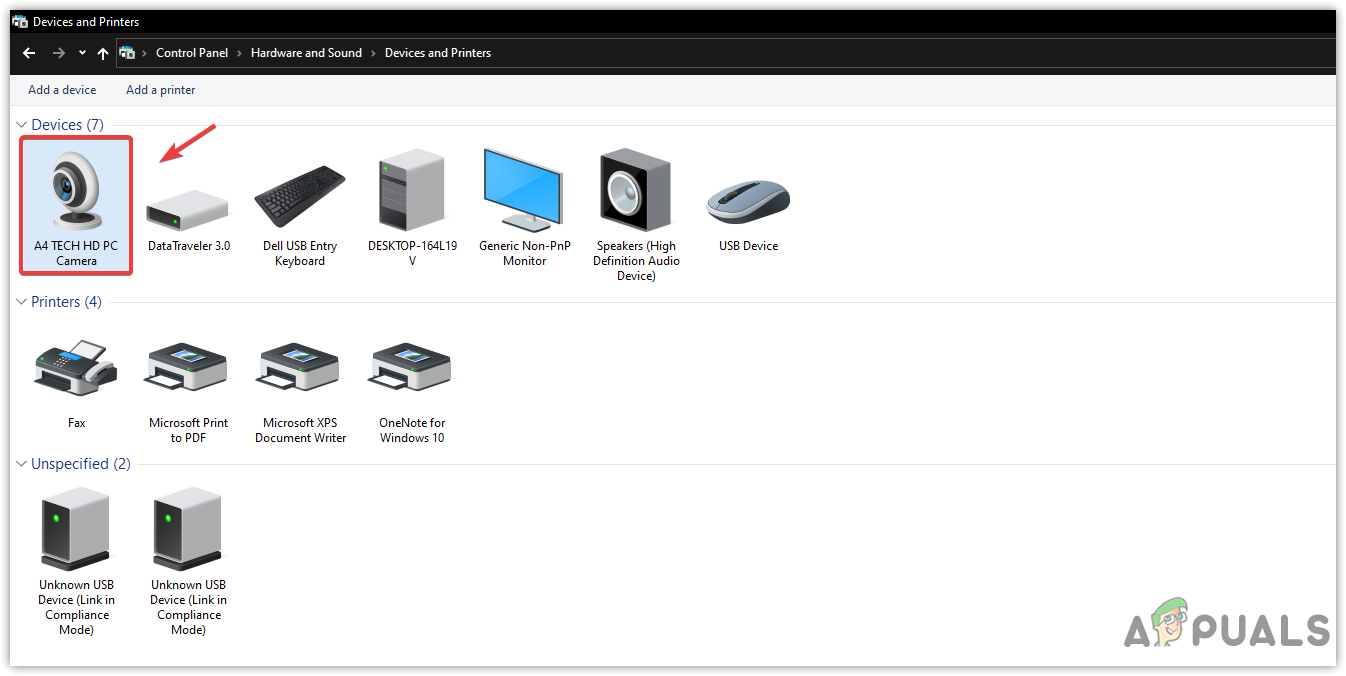Viewport: 1346px width, 676px height.
Task: Select the A4 TECH HD PC Camera icon
Action: 76,190
